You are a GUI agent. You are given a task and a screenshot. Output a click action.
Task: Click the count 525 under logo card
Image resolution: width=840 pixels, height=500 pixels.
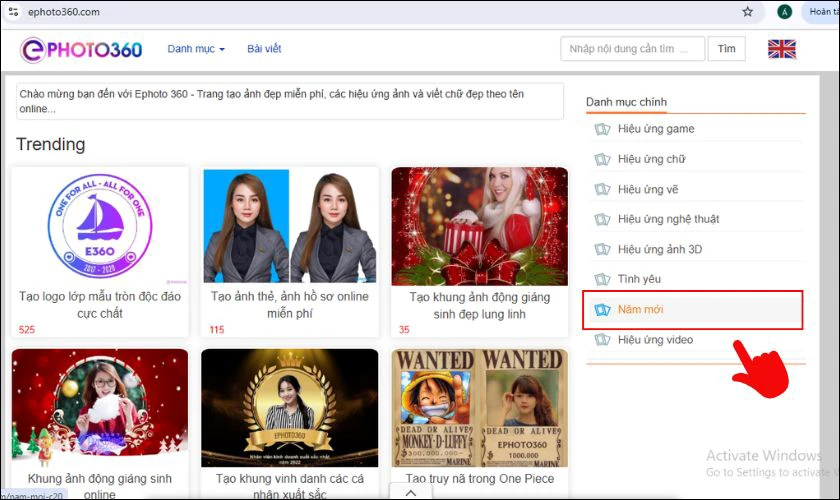[26, 330]
